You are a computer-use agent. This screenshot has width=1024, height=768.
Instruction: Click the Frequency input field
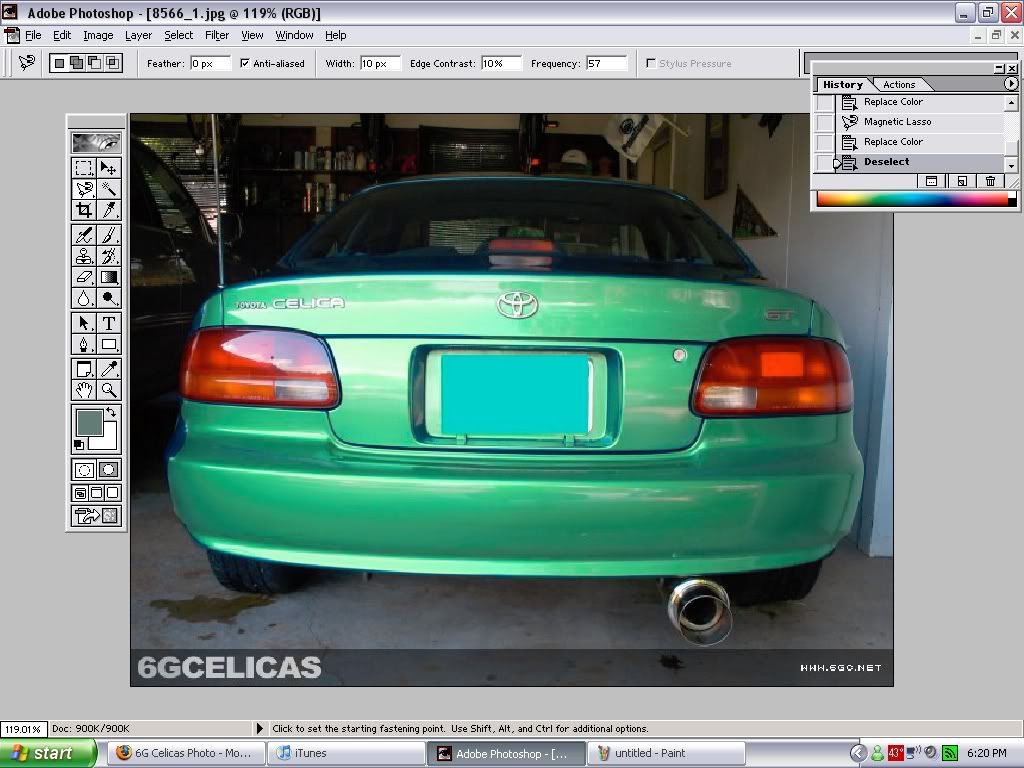[606, 63]
